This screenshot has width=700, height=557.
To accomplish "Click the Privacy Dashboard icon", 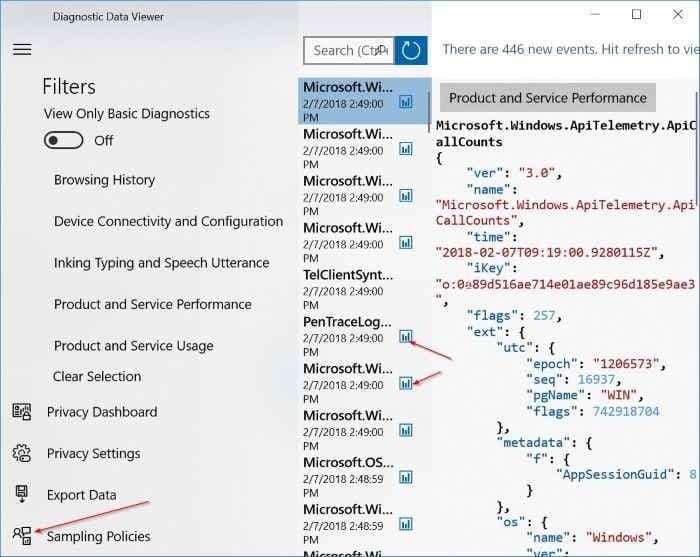I will [x=21, y=412].
